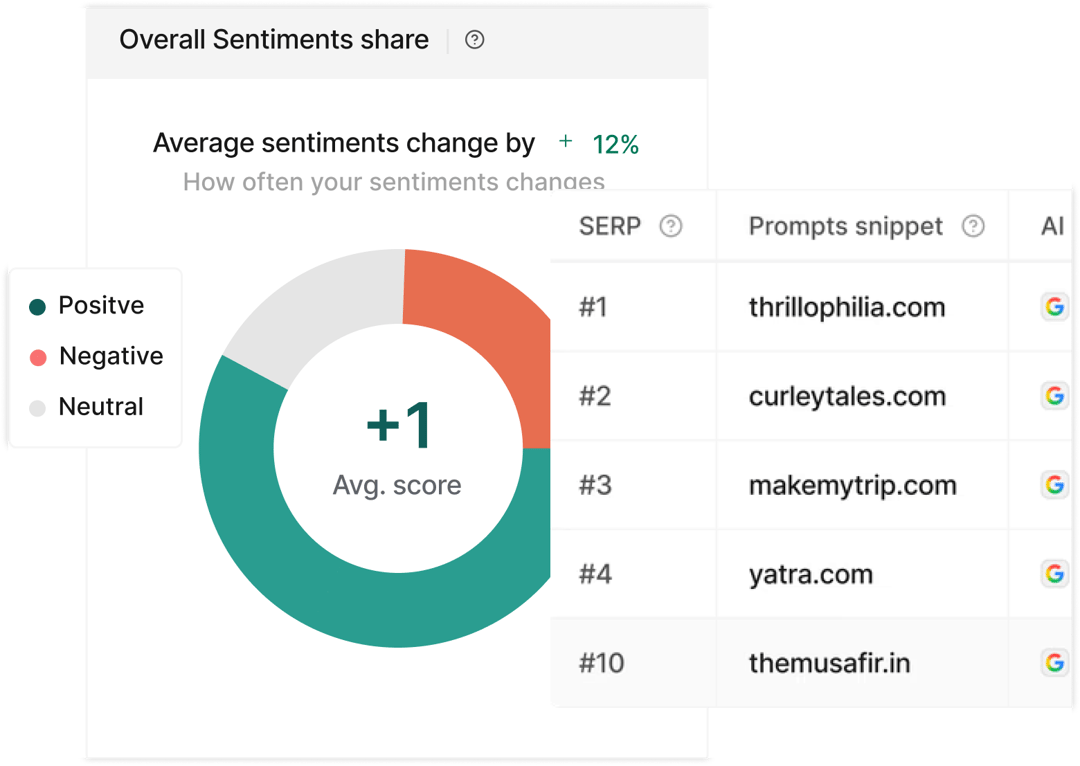Open the thrillophilia.com link

point(847,307)
